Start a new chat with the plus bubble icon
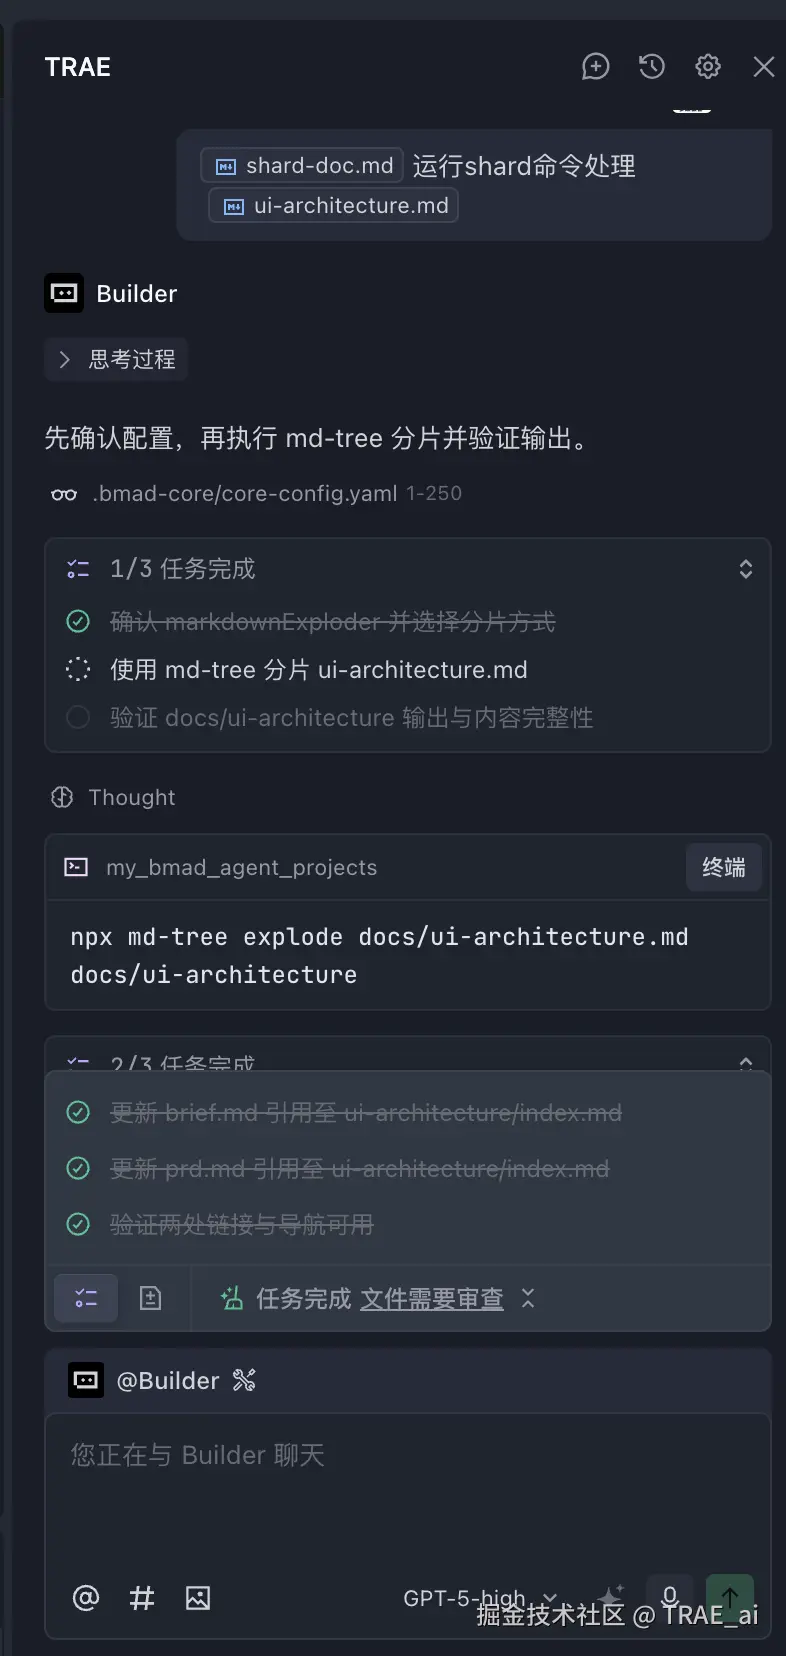Image resolution: width=786 pixels, height=1656 pixels. (x=595, y=67)
